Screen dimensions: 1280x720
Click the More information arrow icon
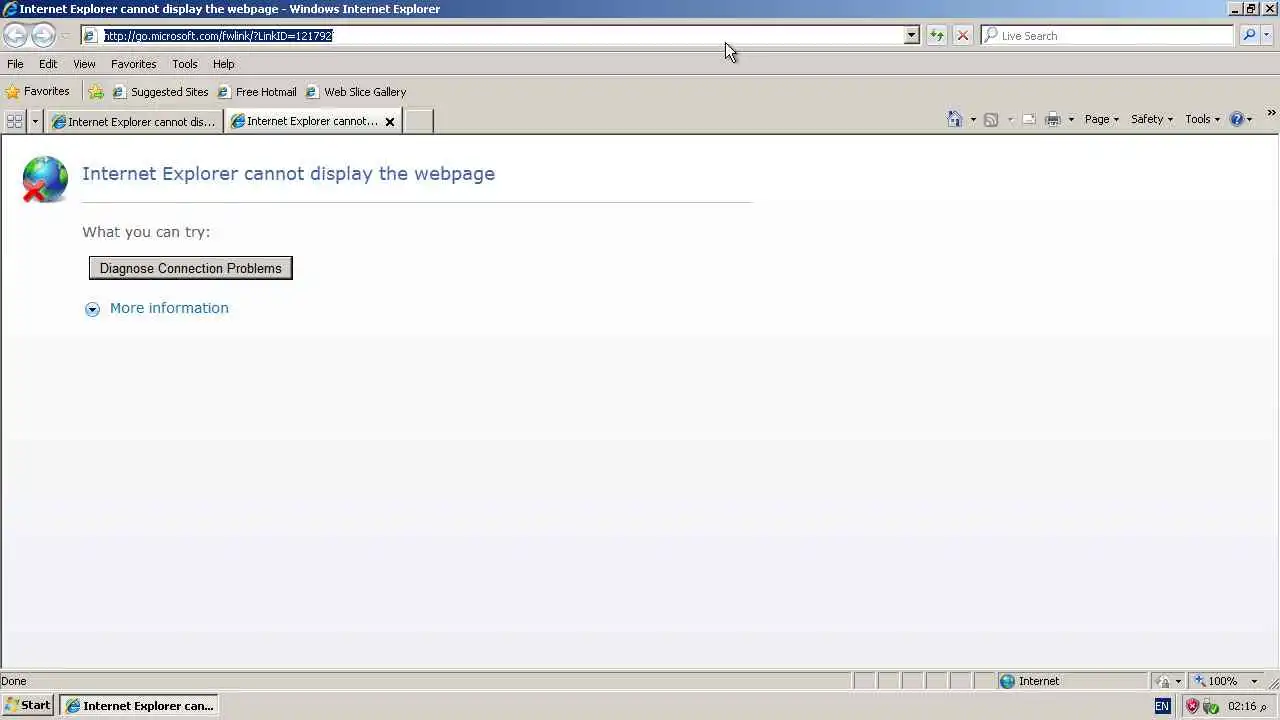(x=92, y=309)
